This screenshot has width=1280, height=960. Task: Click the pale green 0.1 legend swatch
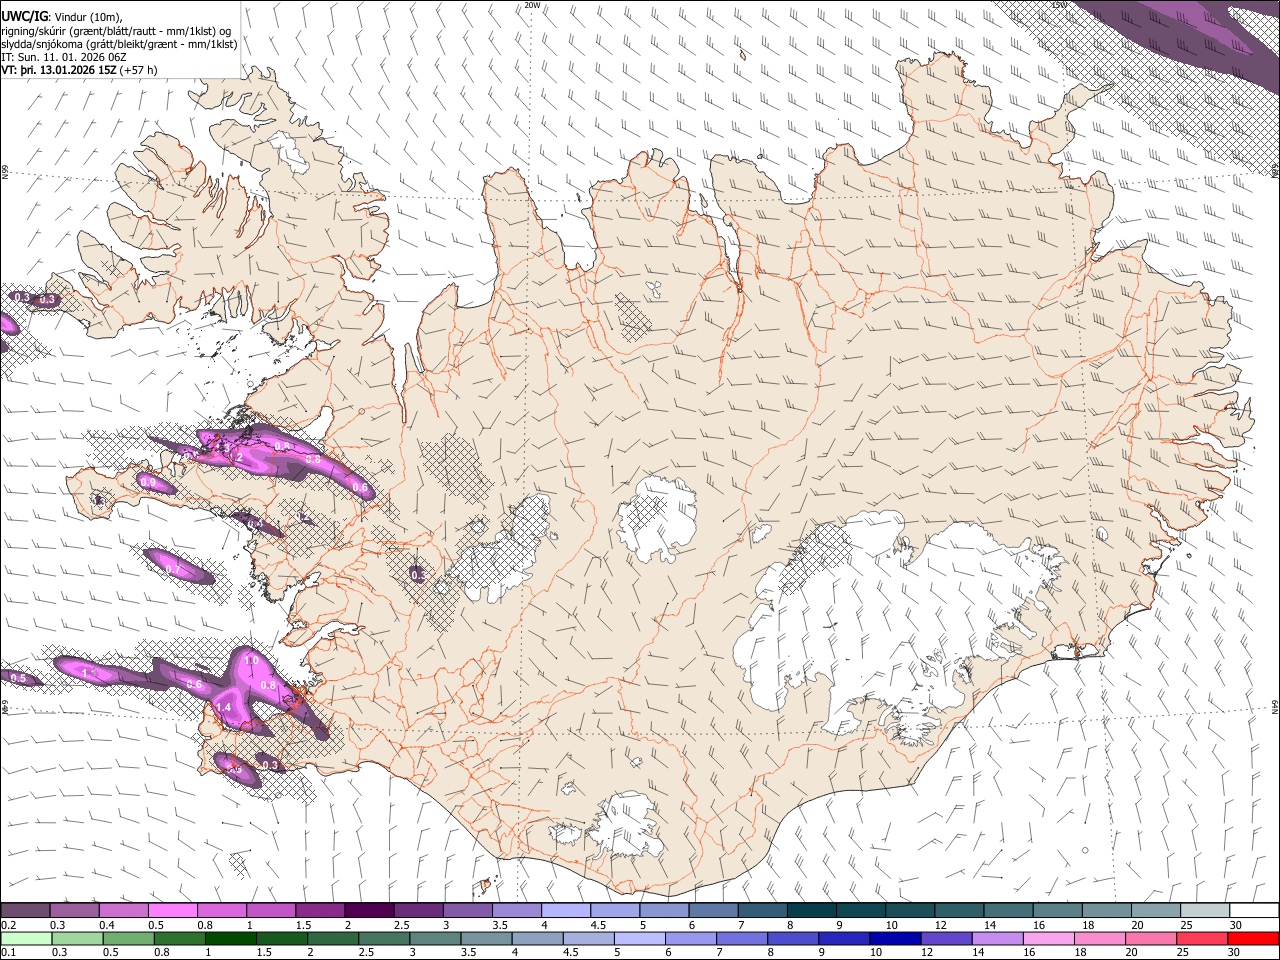click(25, 938)
